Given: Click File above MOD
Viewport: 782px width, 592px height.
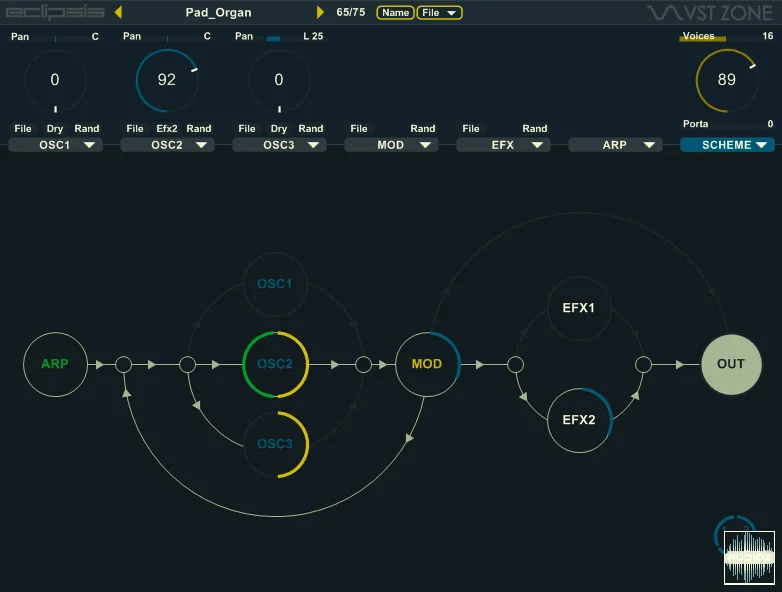Looking at the screenshot, I should coord(359,129).
